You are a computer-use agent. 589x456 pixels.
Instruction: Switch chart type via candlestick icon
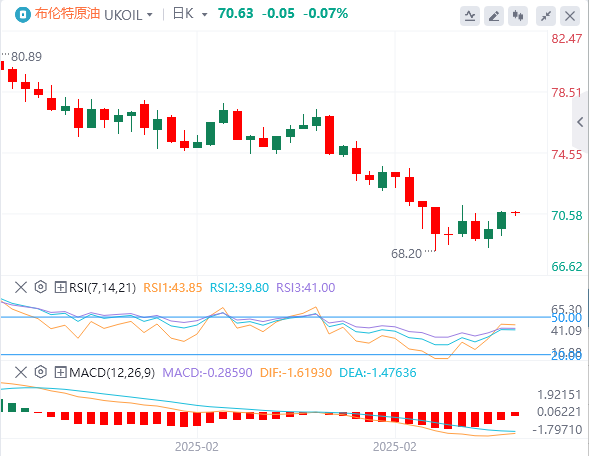coord(518,16)
